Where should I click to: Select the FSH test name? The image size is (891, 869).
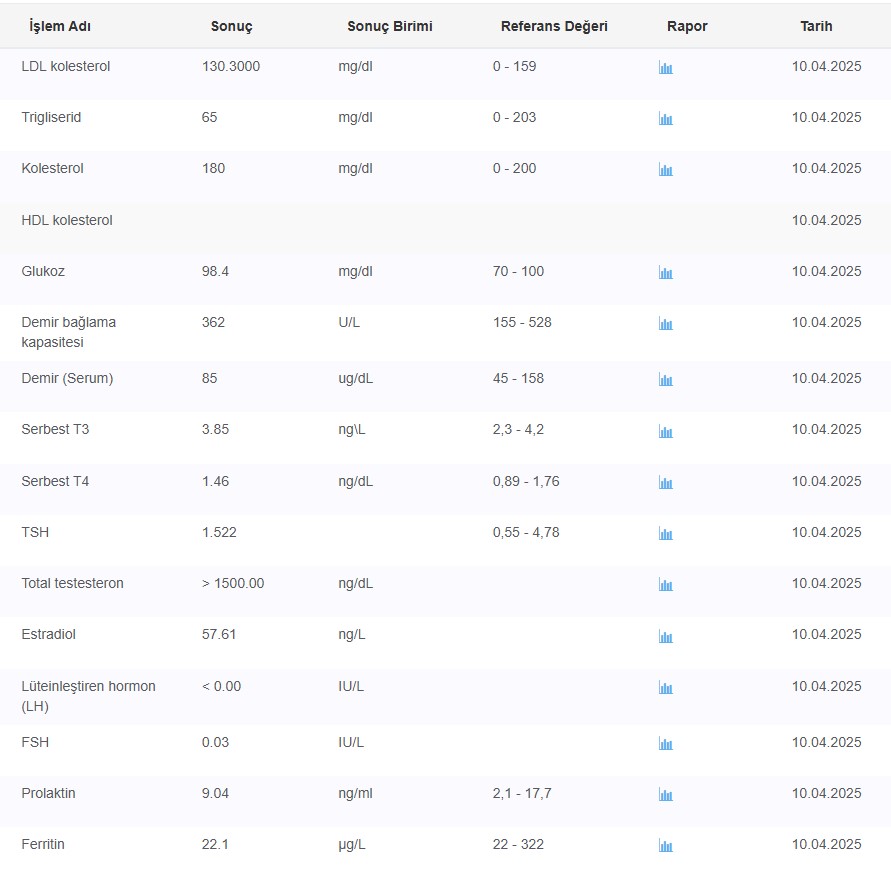tap(35, 742)
